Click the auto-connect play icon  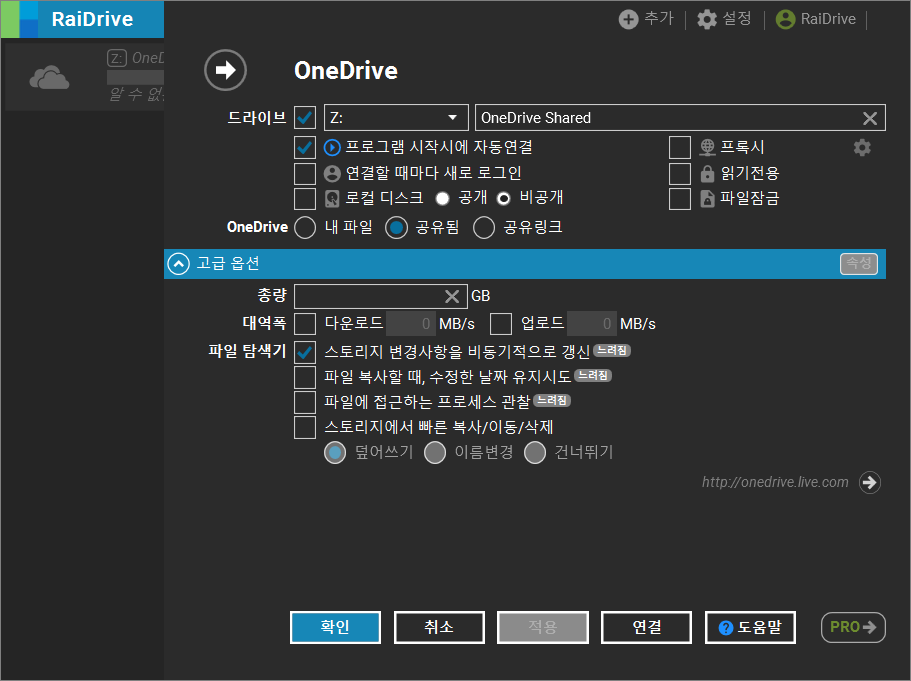[x=332, y=148]
